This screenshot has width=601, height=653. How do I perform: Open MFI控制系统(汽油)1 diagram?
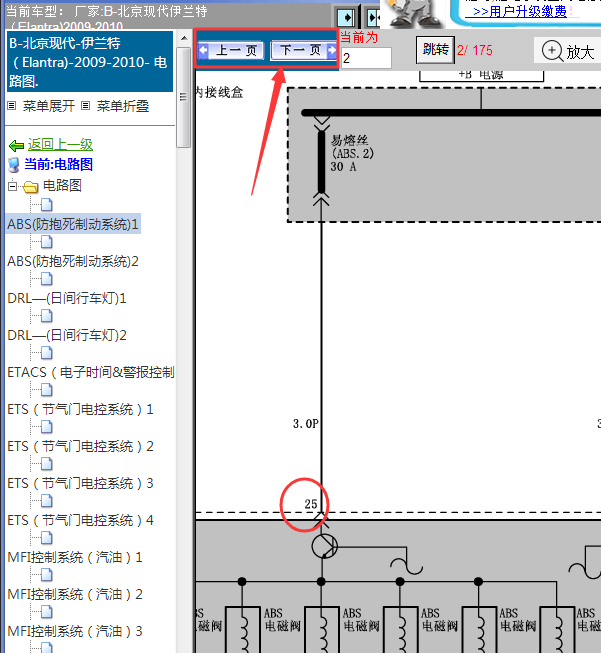(75, 557)
